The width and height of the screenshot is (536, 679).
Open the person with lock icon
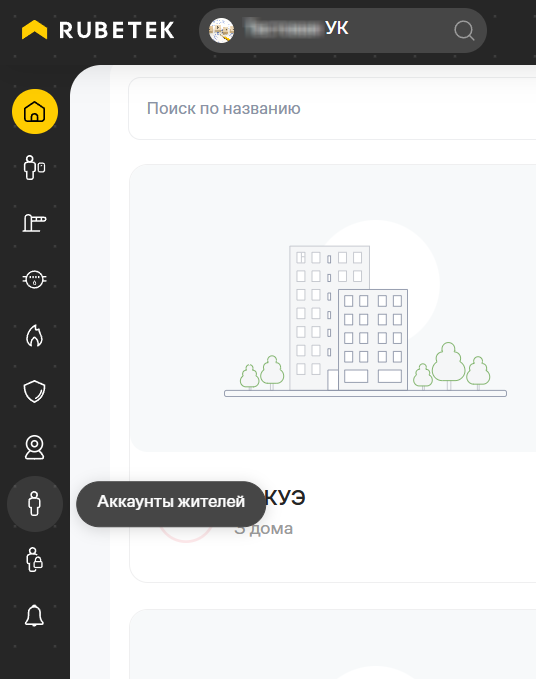pyautogui.click(x=35, y=559)
